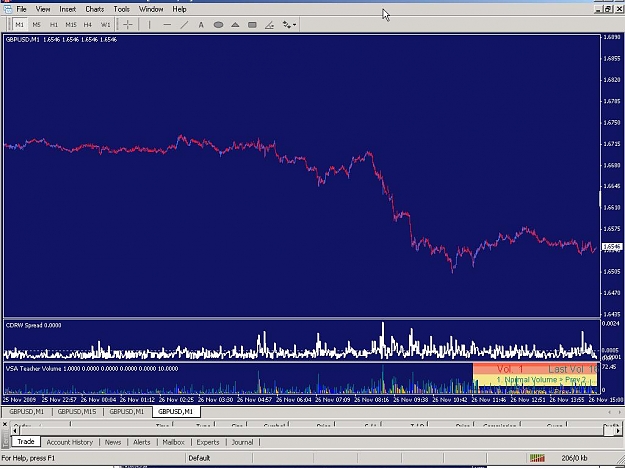Select the vertical line drawing tool
625x469 pixels.
(149, 25)
